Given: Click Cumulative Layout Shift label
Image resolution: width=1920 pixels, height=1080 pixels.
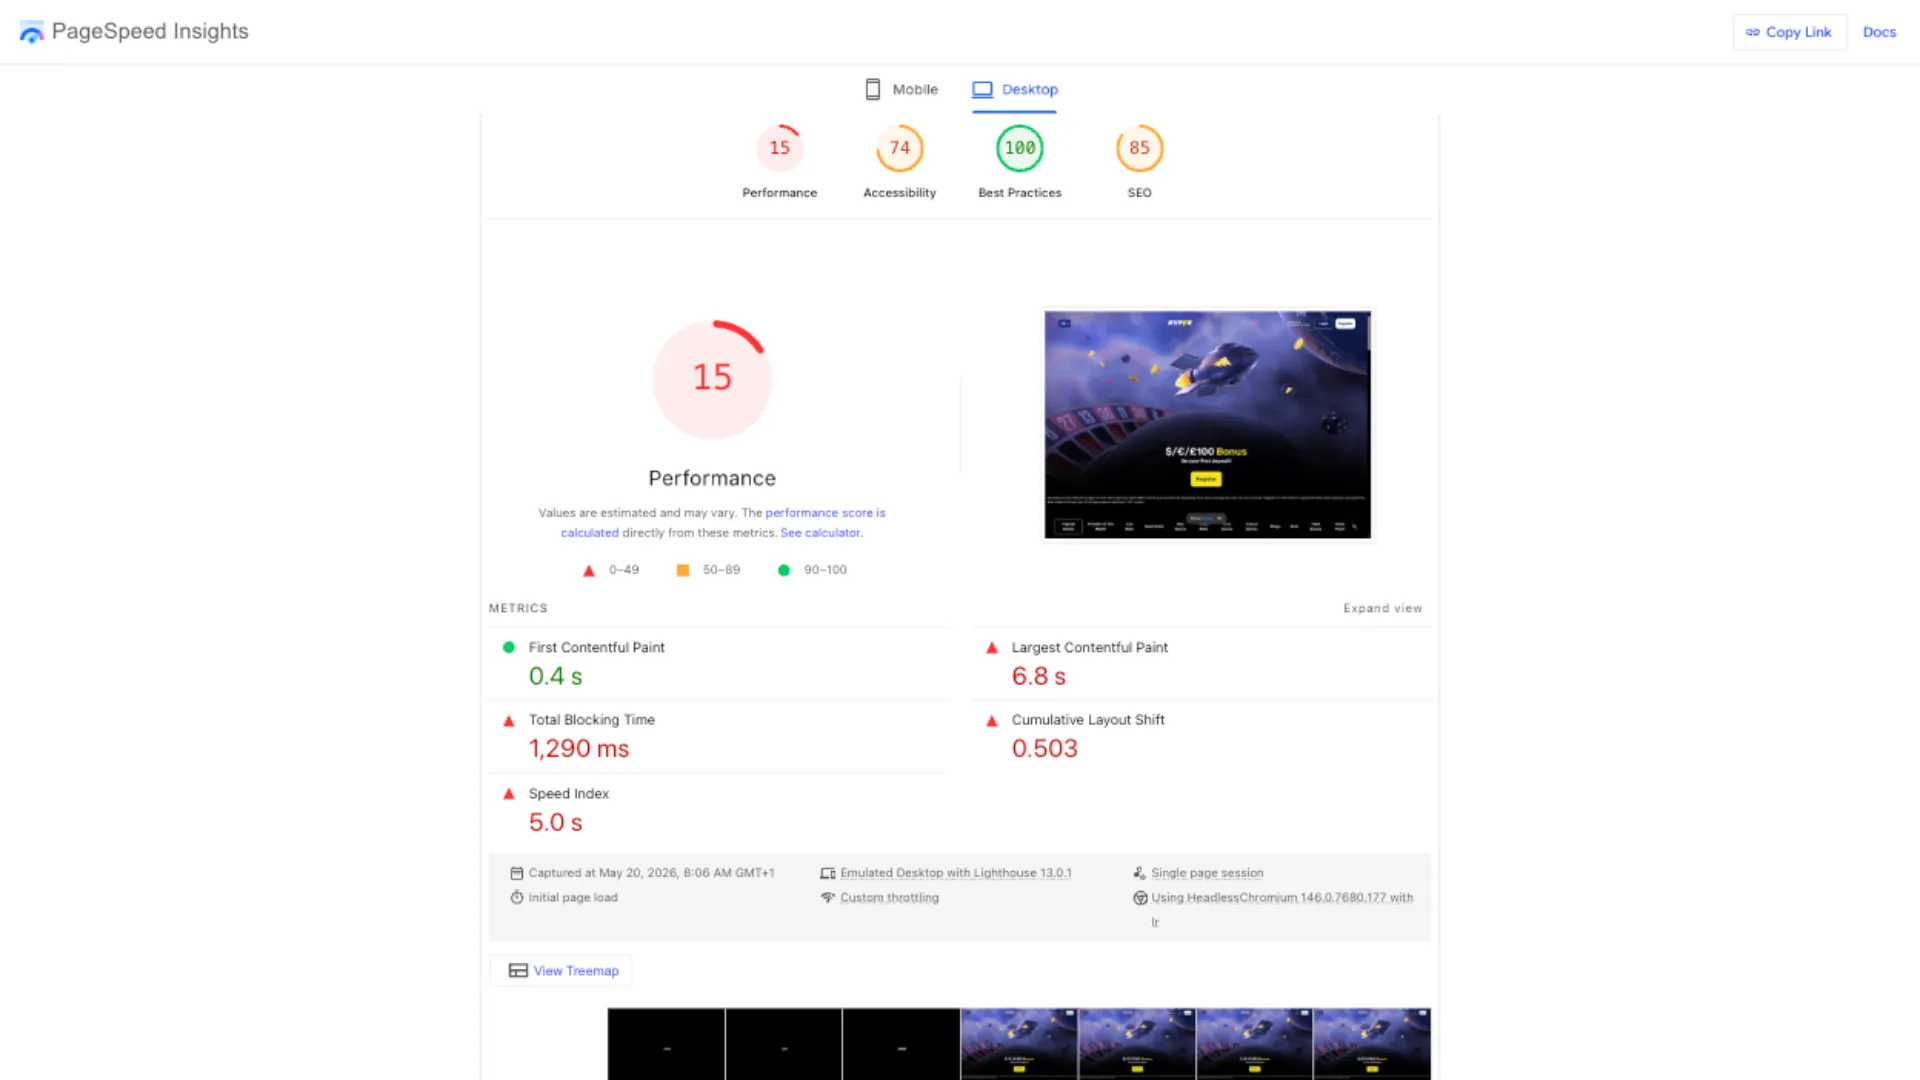Looking at the screenshot, I should tap(1088, 720).
